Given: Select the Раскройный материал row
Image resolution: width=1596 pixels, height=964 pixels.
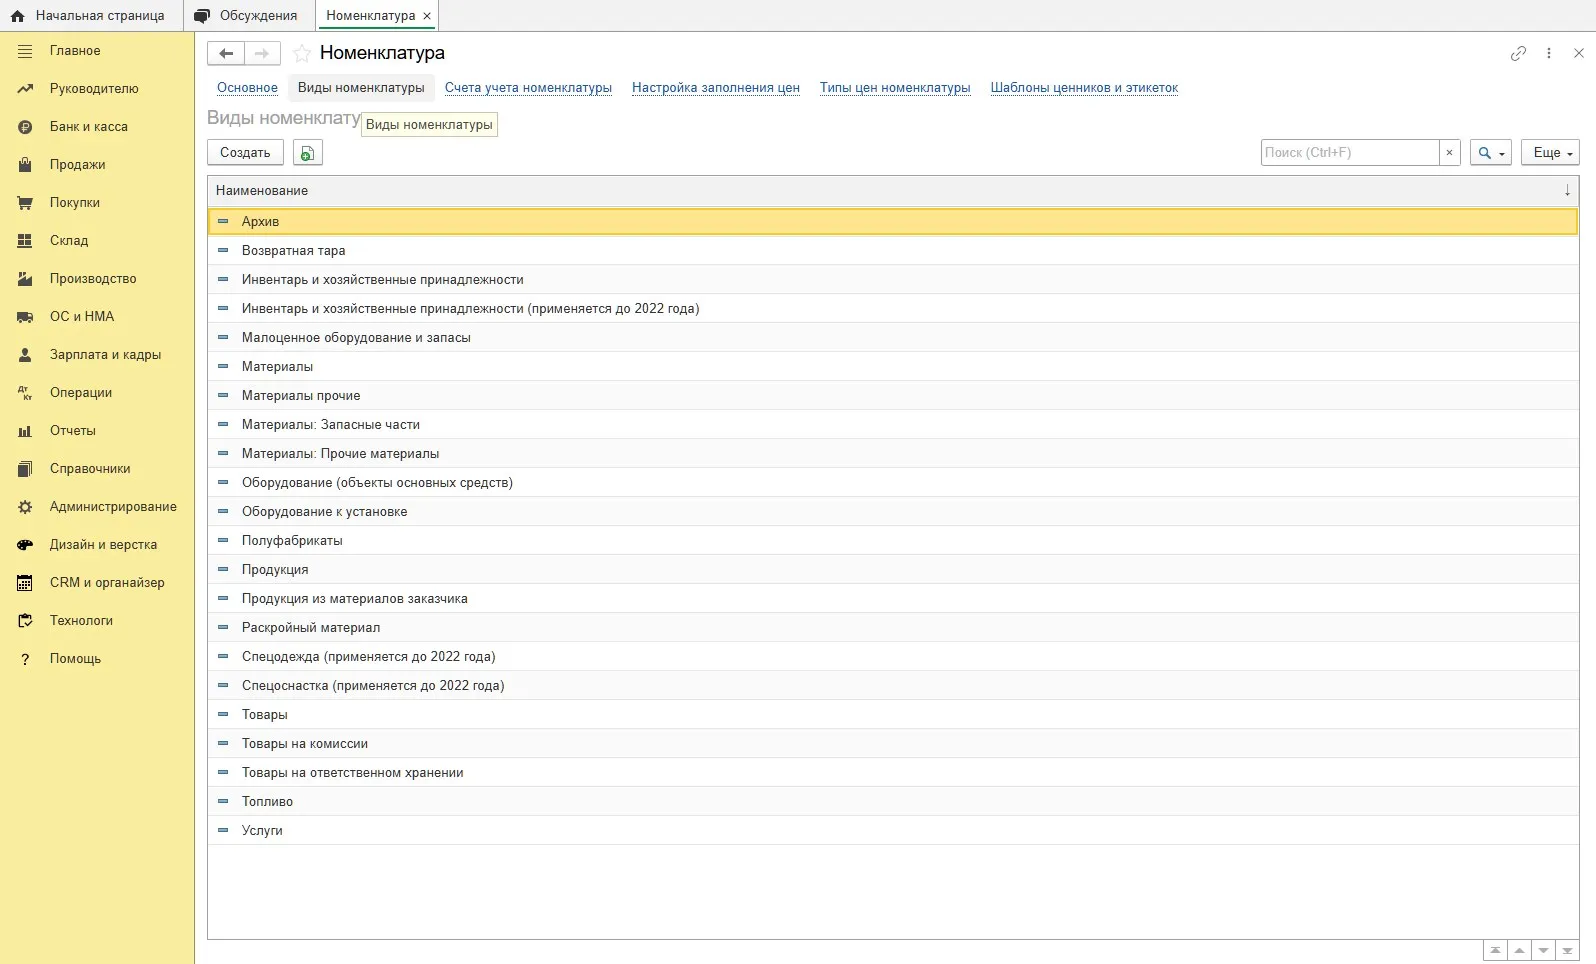Looking at the screenshot, I should (892, 627).
